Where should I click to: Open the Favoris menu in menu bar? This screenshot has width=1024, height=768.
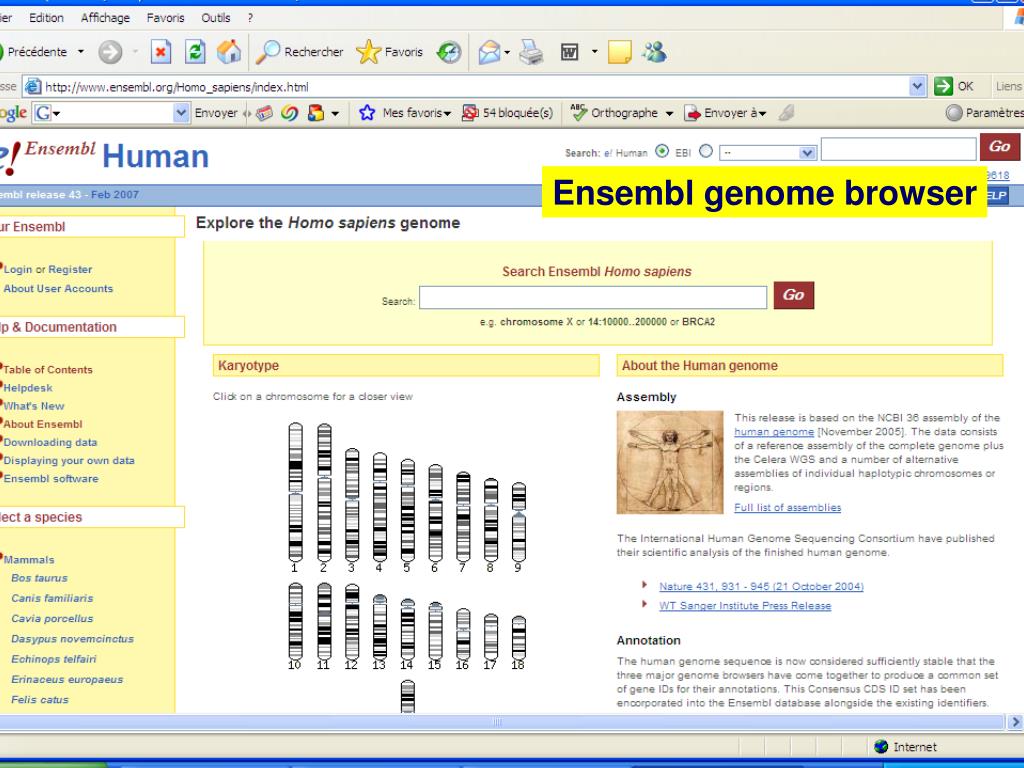click(165, 18)
